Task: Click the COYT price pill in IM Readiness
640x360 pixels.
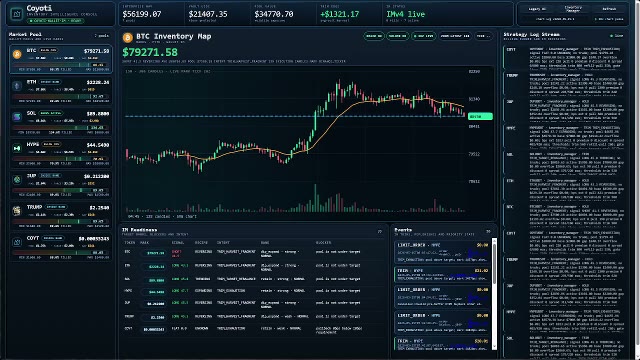Action: click(153, 329)
